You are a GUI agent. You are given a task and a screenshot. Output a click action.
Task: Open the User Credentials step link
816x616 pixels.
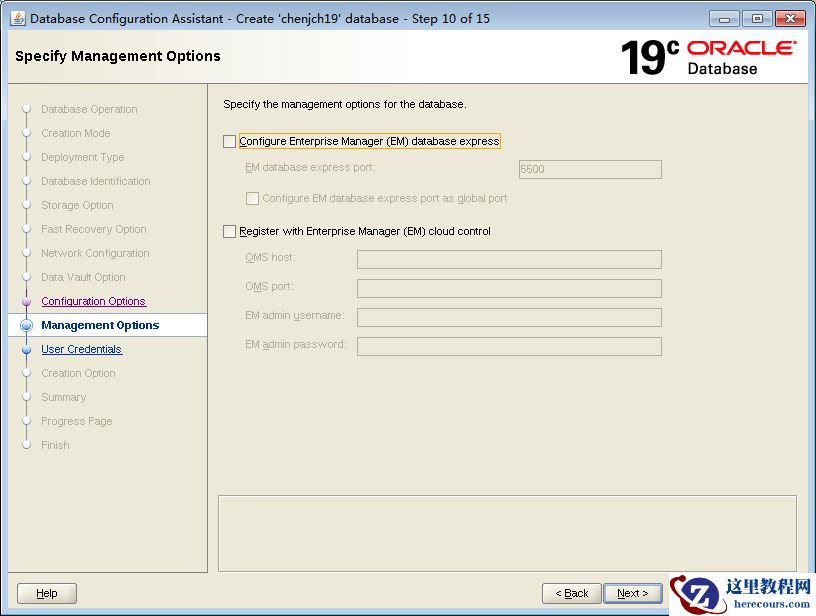pyautogui.click(x=82, y=349)
